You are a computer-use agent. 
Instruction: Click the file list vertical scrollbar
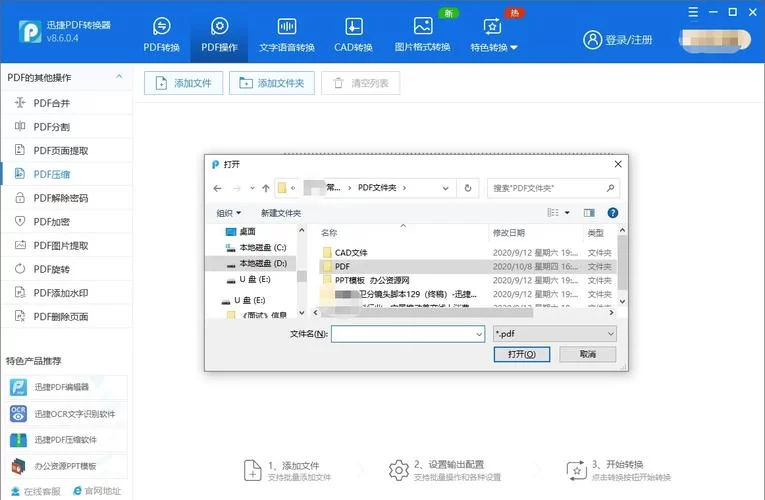coord(622,262)
